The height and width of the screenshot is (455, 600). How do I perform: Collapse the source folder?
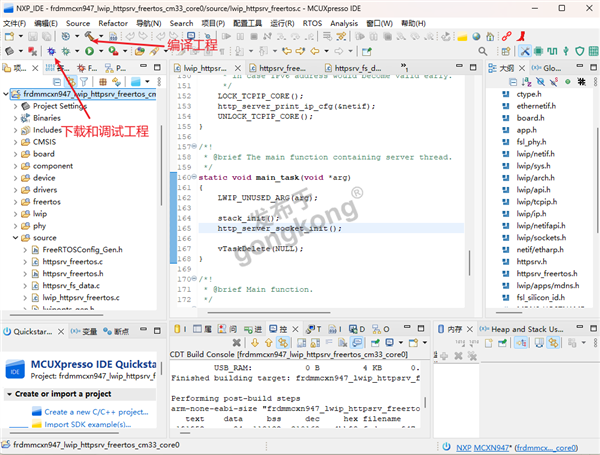pos(15,238)
